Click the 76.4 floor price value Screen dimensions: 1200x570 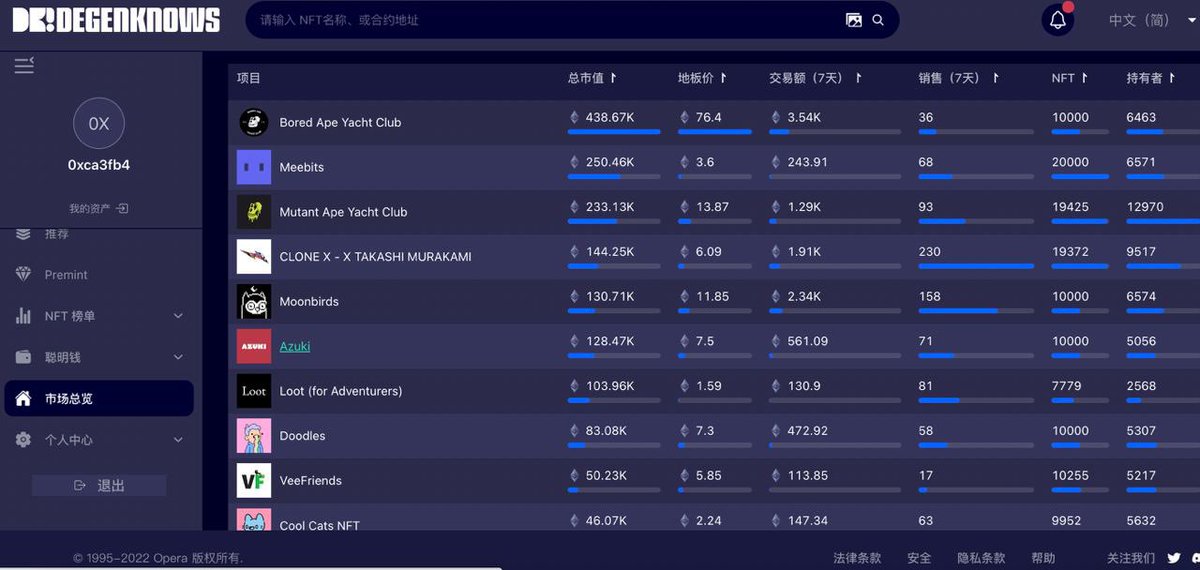pos(709,117)
